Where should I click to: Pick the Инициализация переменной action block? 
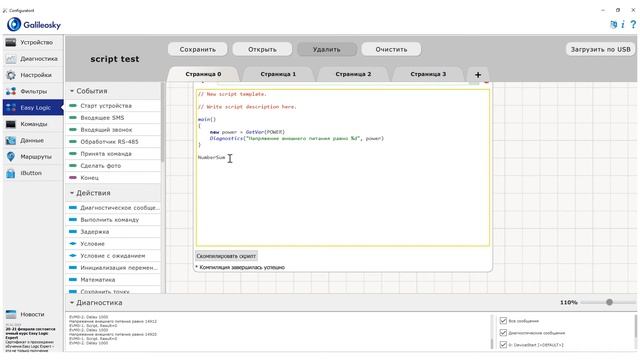pyautogui.click(x=113, y=268)
